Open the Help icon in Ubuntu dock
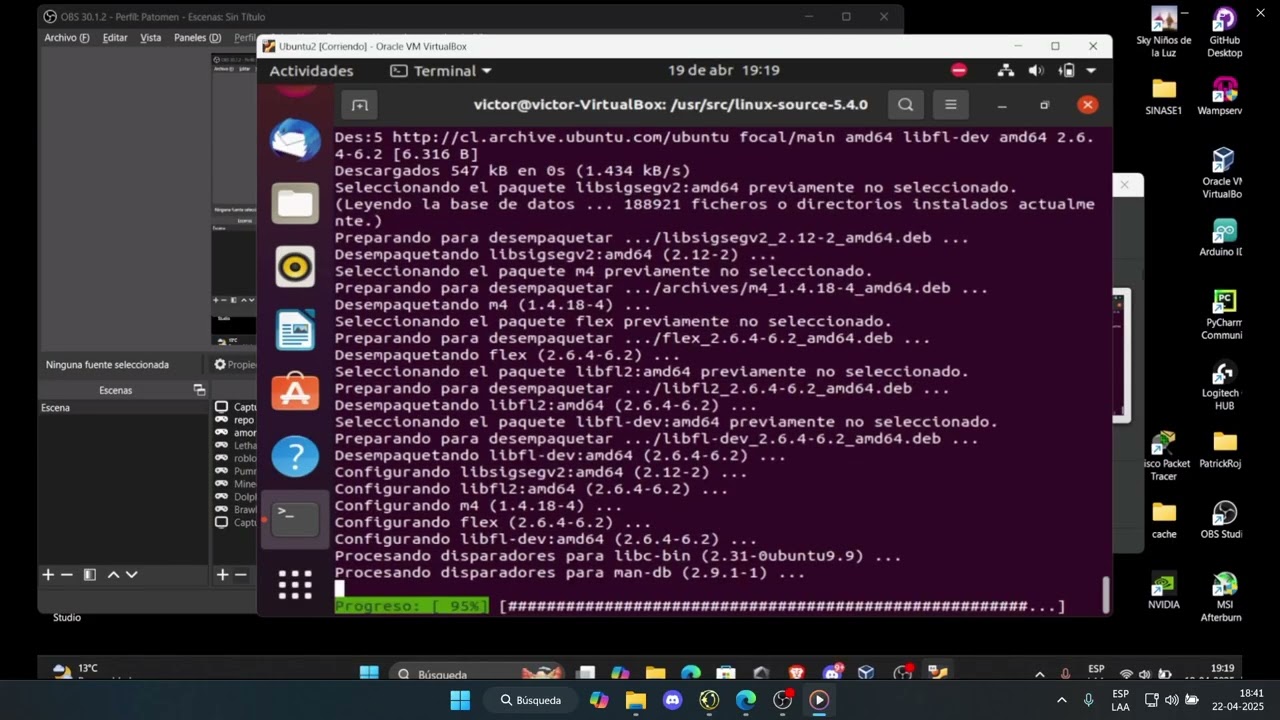 (x=295, y=456)
